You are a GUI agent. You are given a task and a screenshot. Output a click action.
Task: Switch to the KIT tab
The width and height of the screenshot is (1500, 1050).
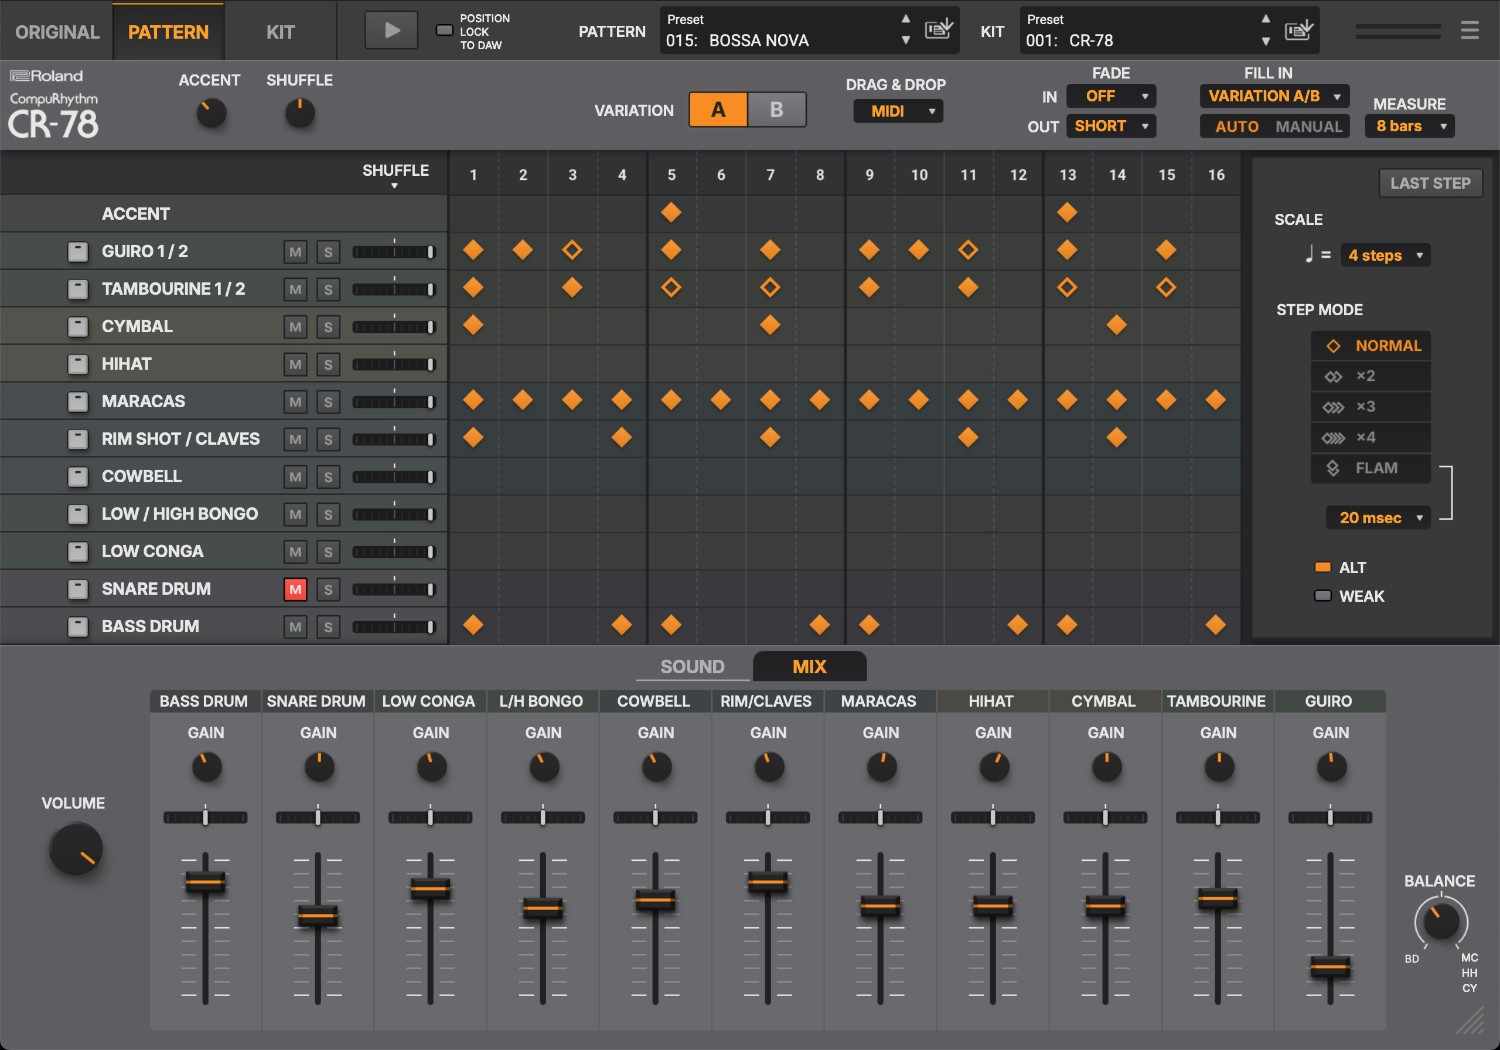(280, 31)
